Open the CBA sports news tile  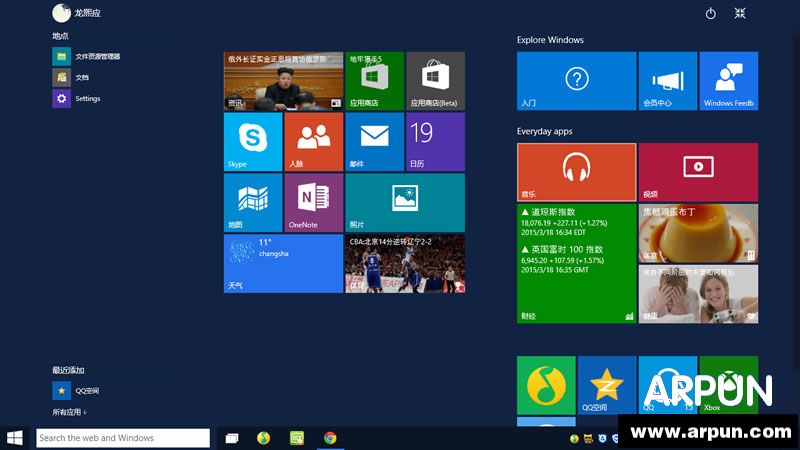pos(405,263)
